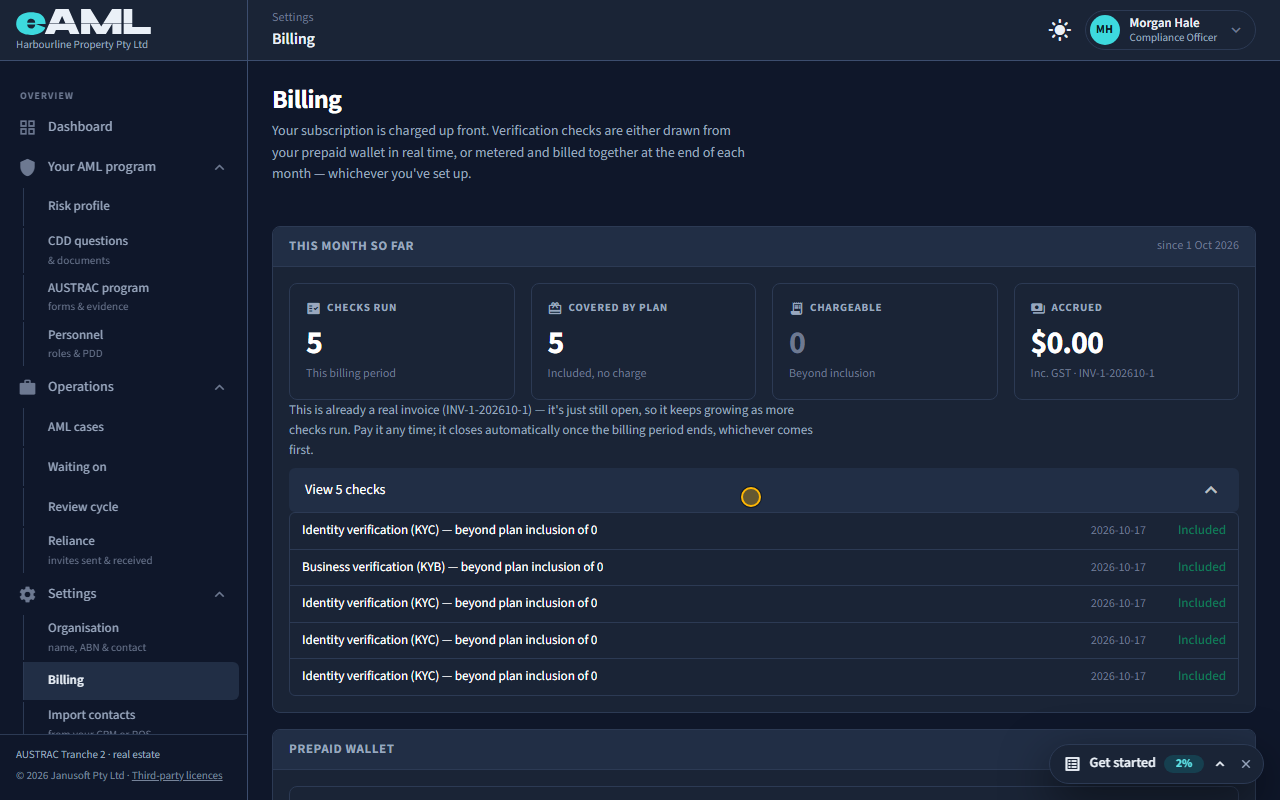The width and height of the screenshot is (1280, 800).
Task: Click the 'since 1 Oct 2026' text
Action: 1198,246
